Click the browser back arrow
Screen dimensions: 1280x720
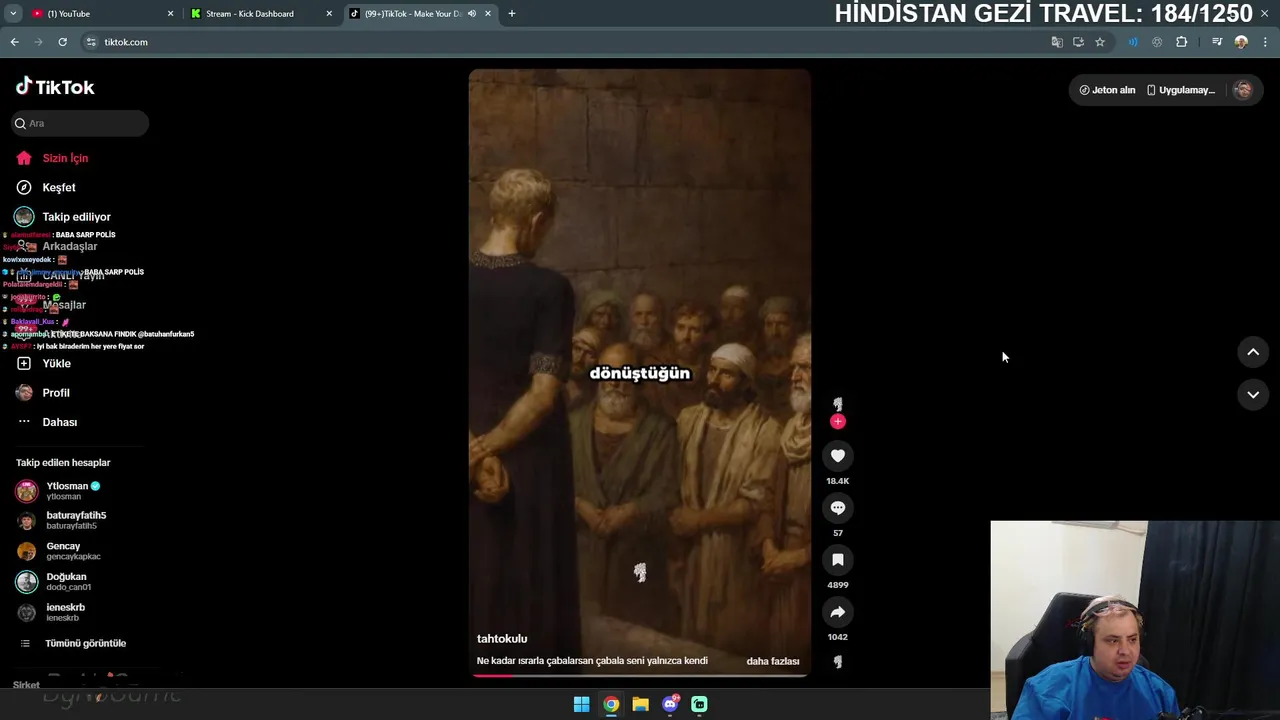click(x=14, y=42)
